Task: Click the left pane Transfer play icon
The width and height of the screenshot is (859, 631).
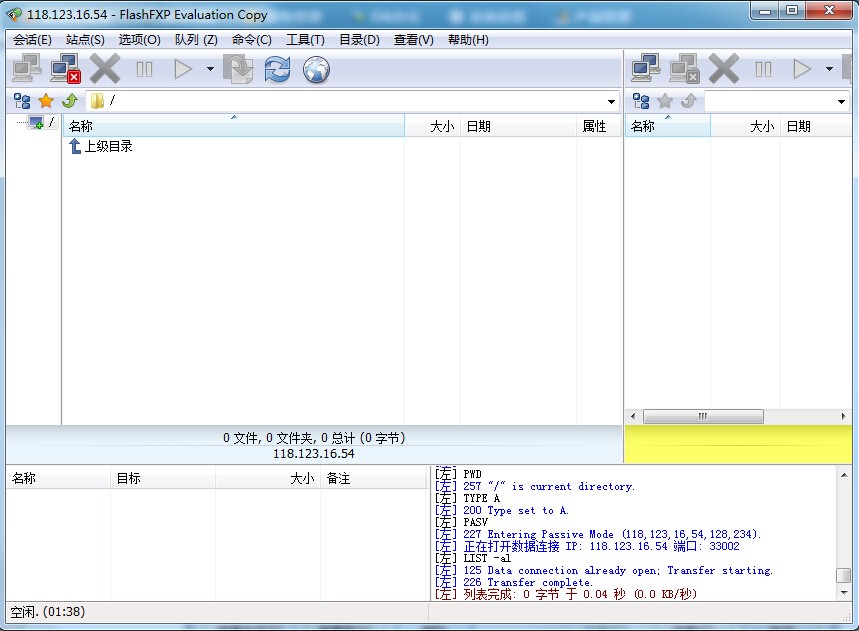Action: tap(183, 69)
